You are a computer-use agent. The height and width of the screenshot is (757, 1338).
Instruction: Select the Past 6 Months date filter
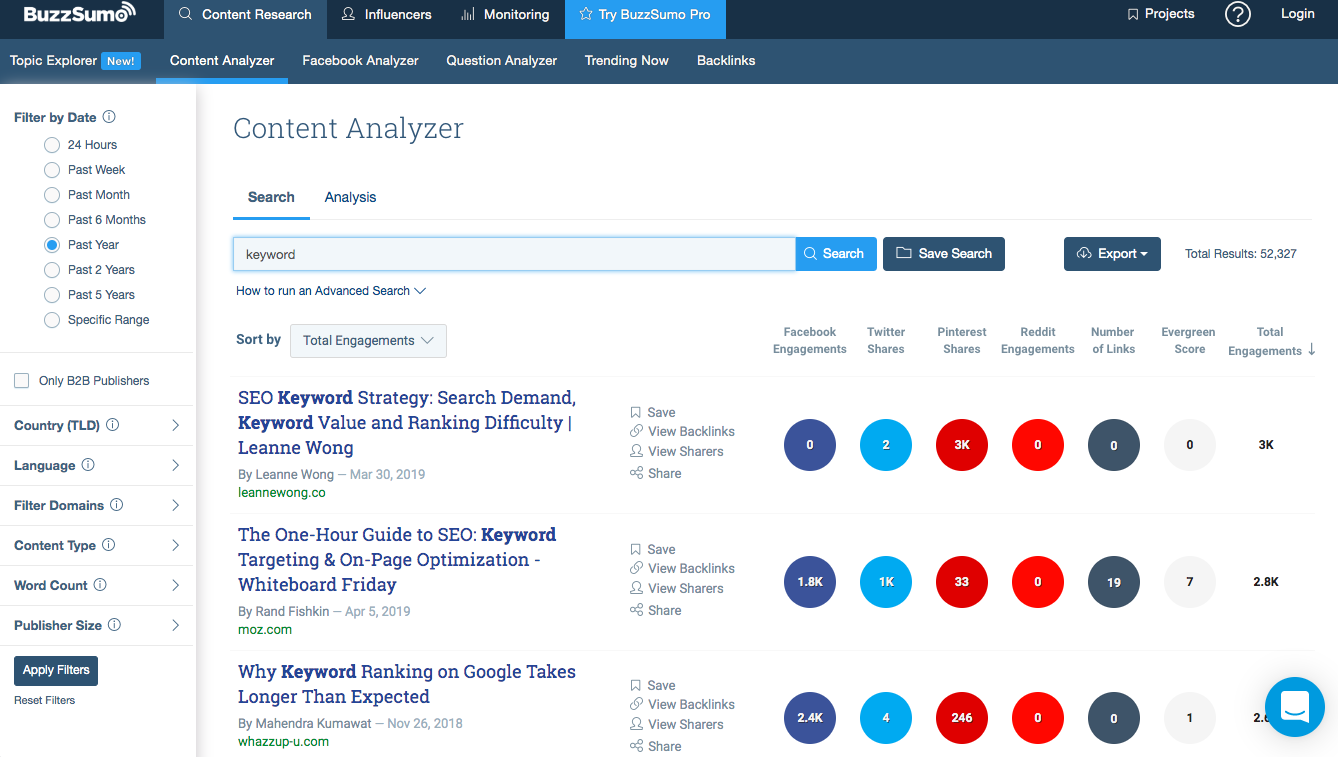click(x=52, y=220)
